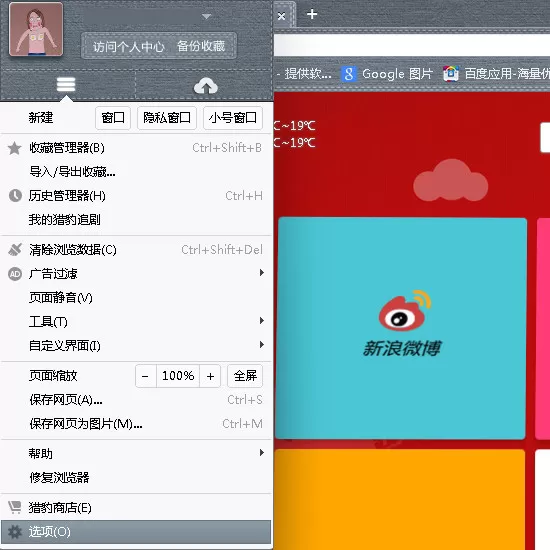The width and height of the screenshot is (550, 550).
Task: Open the 提供软... bookmark
Action: 303,74
